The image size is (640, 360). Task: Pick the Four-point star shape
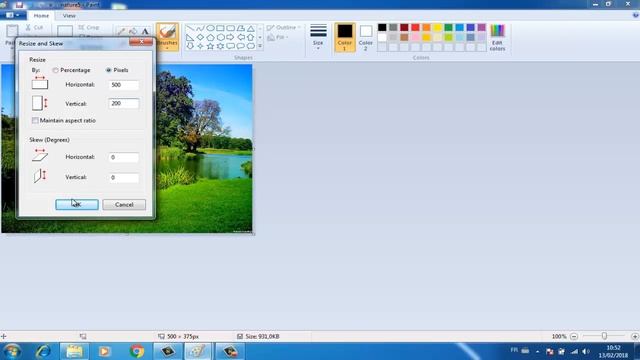coord(200,46)
